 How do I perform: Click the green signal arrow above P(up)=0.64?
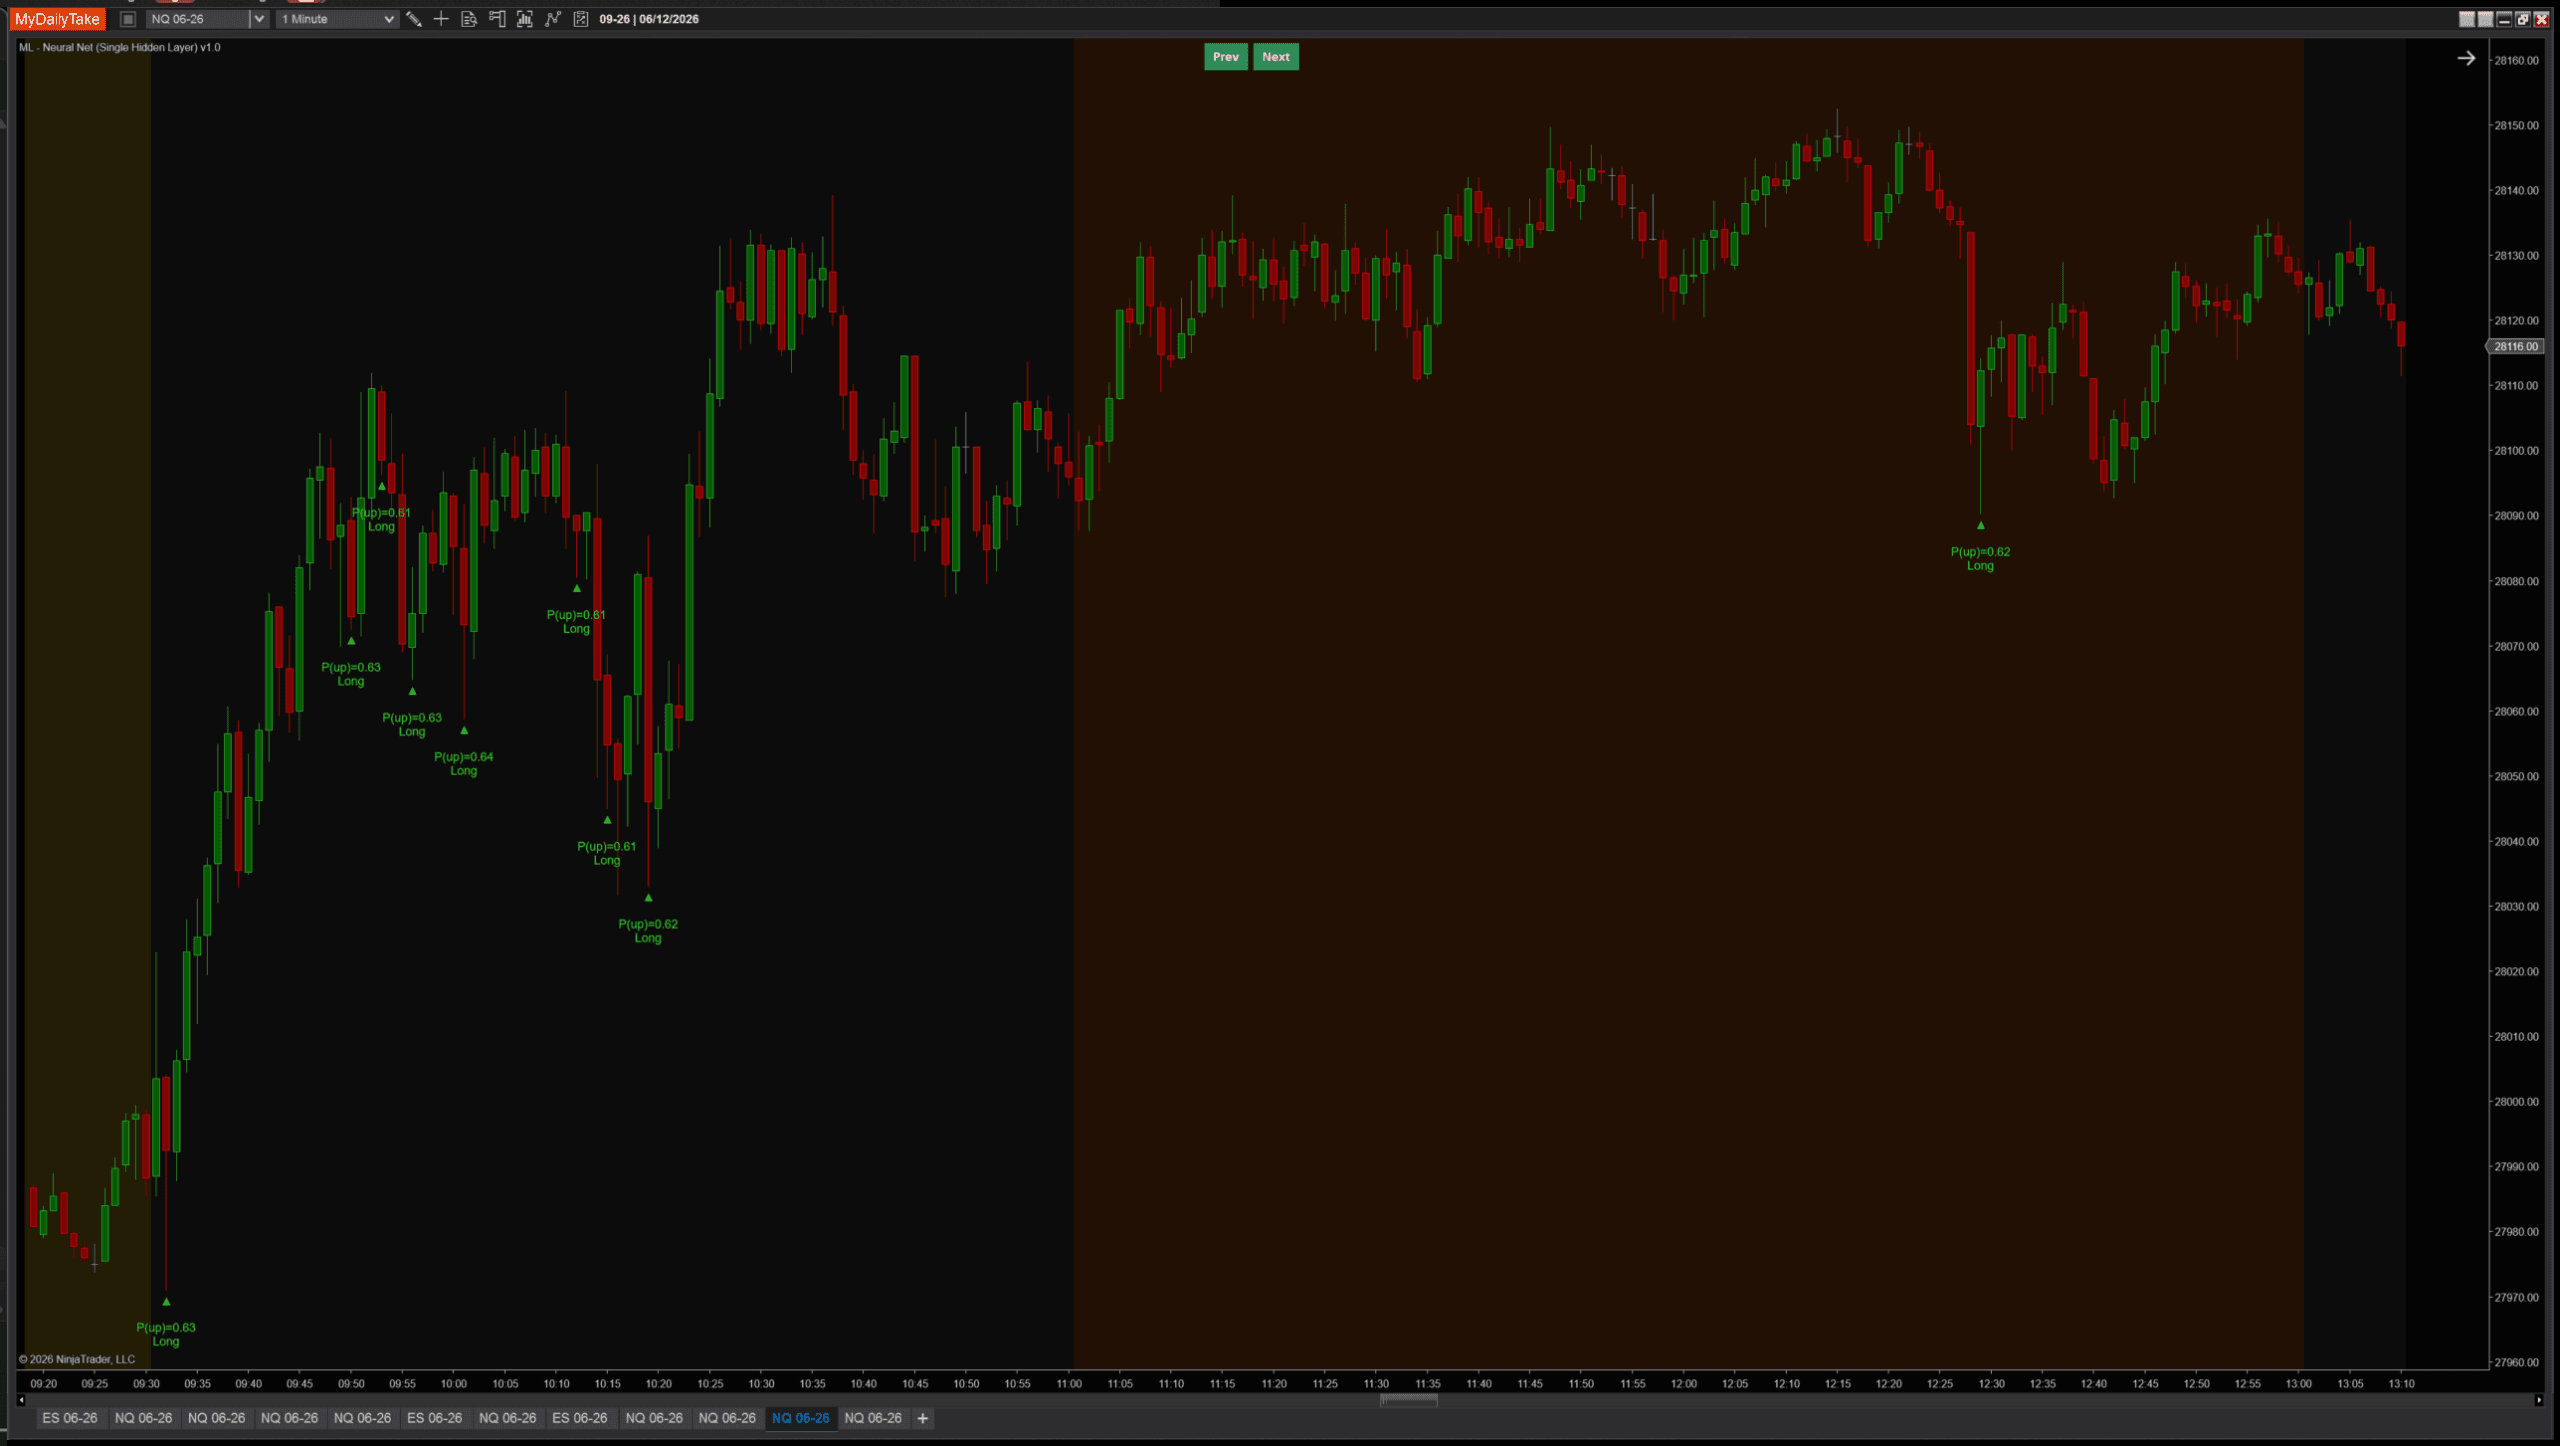coord(464,731)
